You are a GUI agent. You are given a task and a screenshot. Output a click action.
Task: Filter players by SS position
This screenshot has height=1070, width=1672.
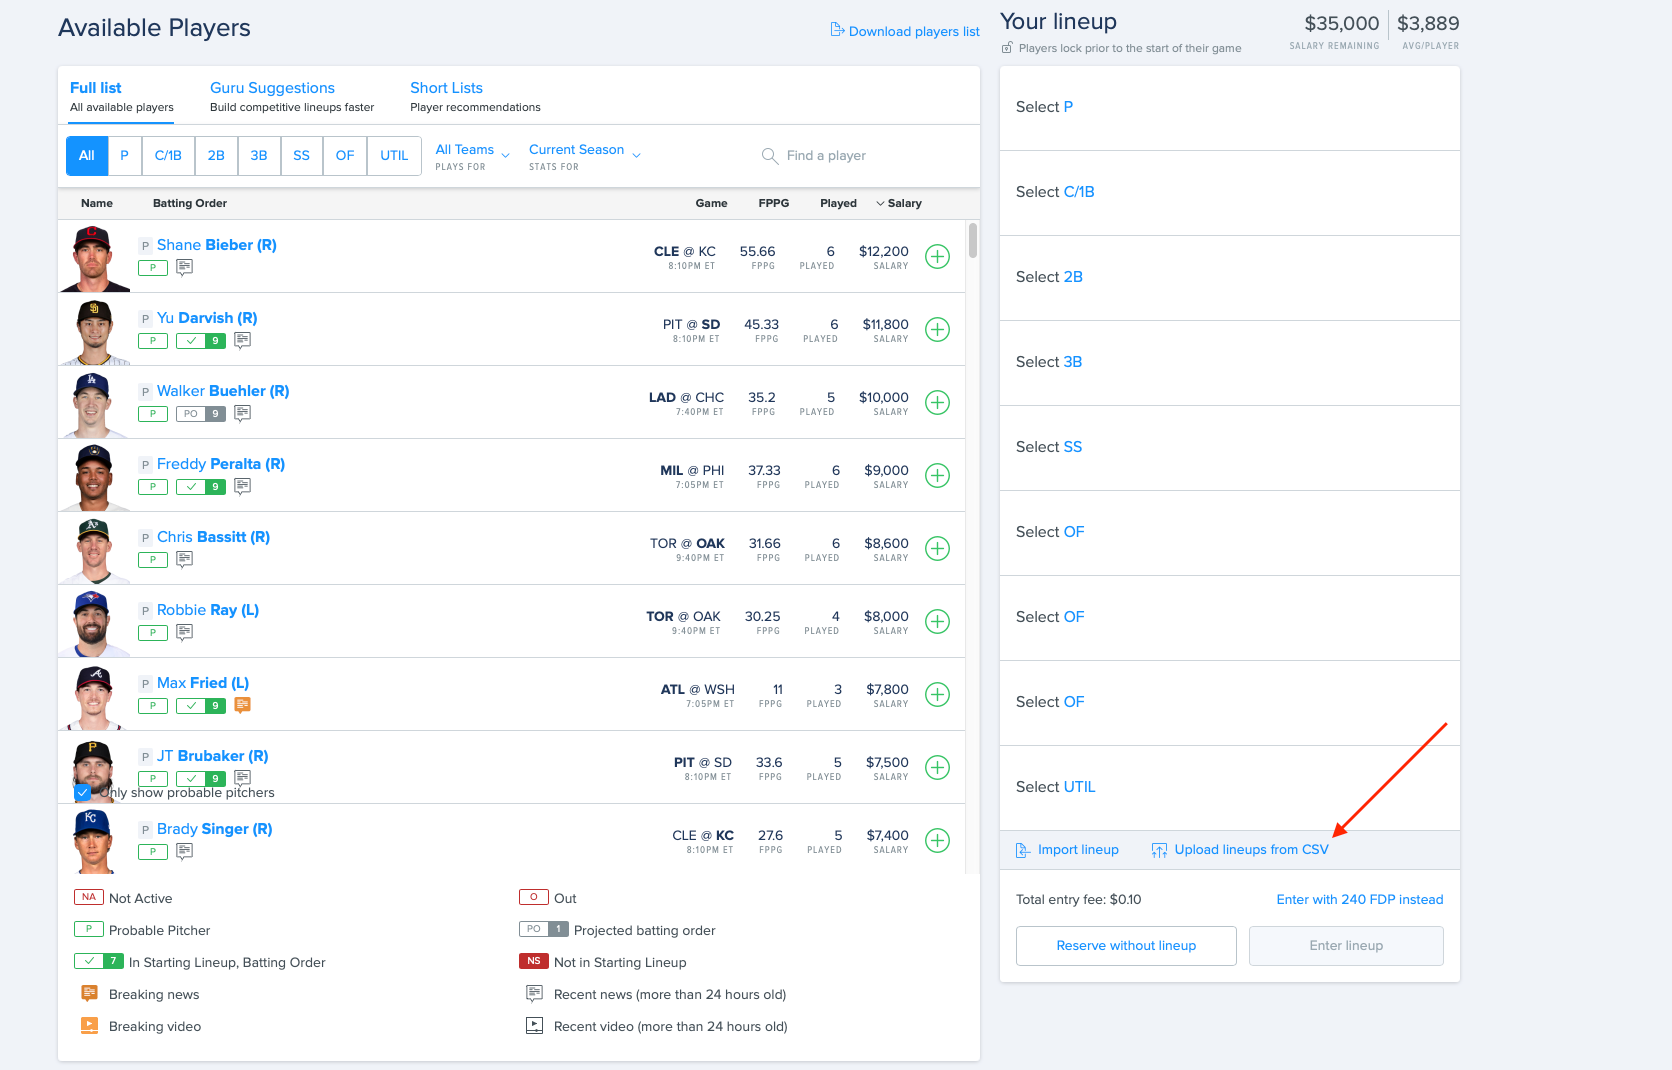point(302,156)
